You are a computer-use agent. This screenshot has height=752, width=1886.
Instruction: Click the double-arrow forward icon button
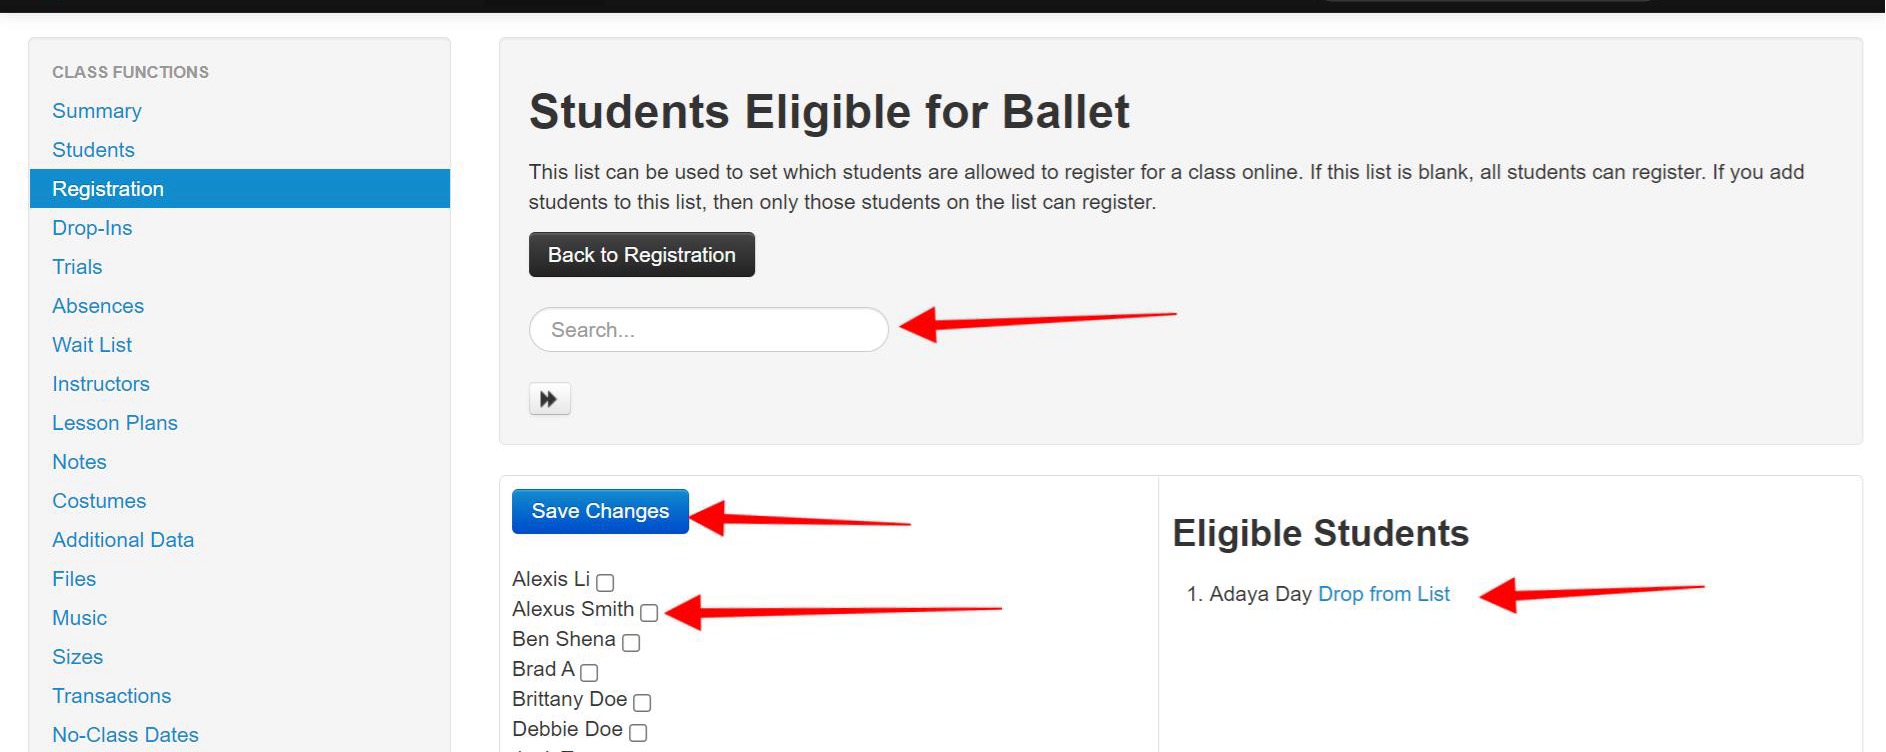[x=549, y=399]
